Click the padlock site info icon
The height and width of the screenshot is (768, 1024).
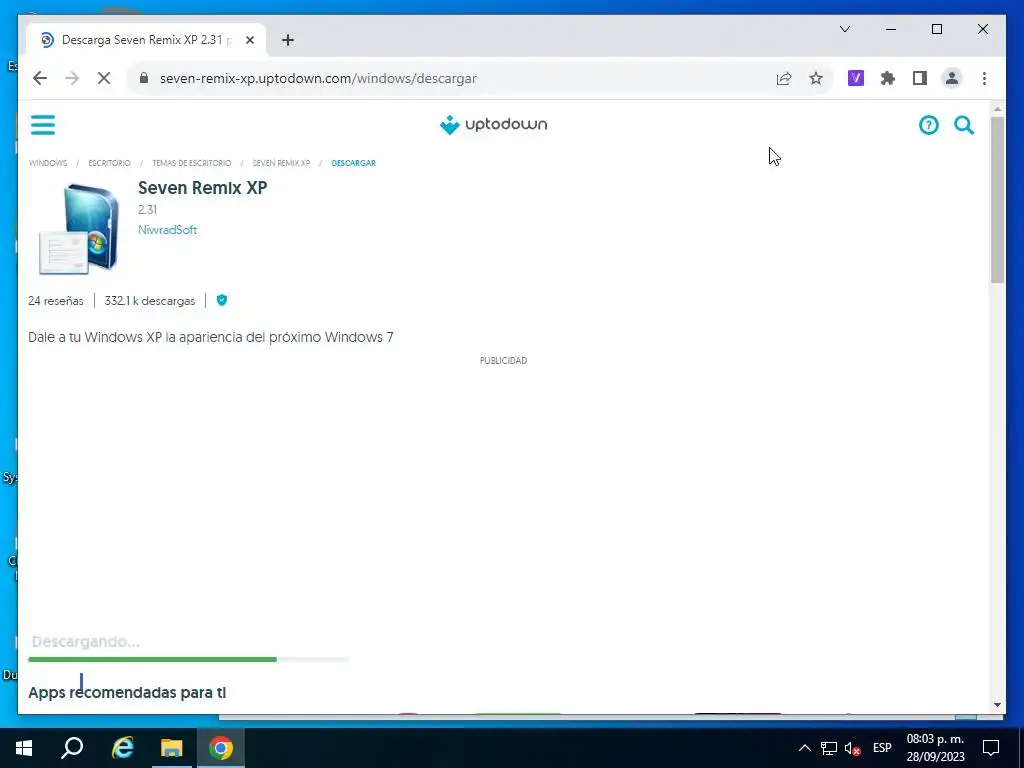click(144, 78)
